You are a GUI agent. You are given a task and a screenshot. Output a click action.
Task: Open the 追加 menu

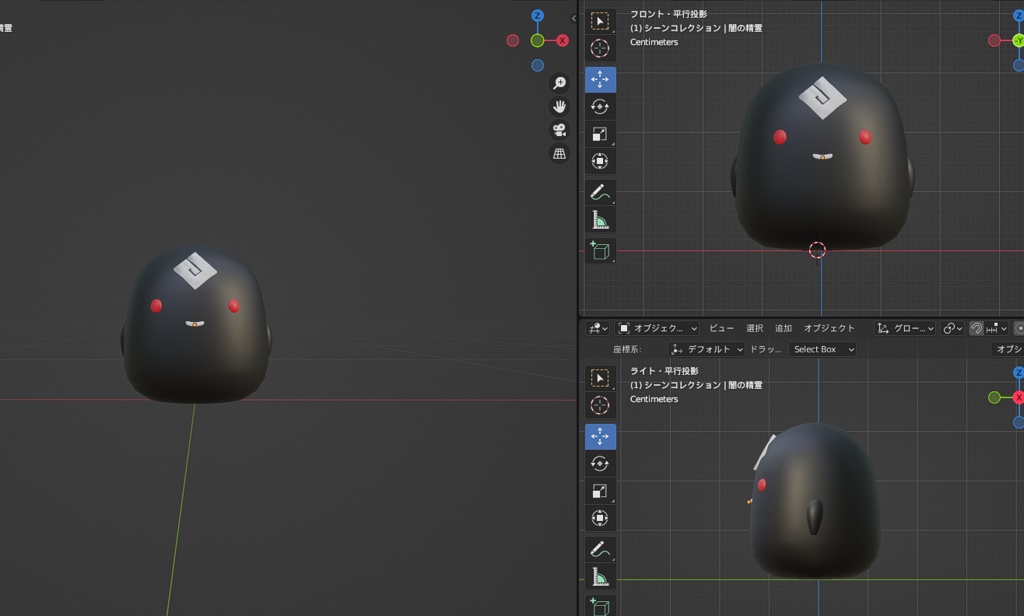(783, 329)
